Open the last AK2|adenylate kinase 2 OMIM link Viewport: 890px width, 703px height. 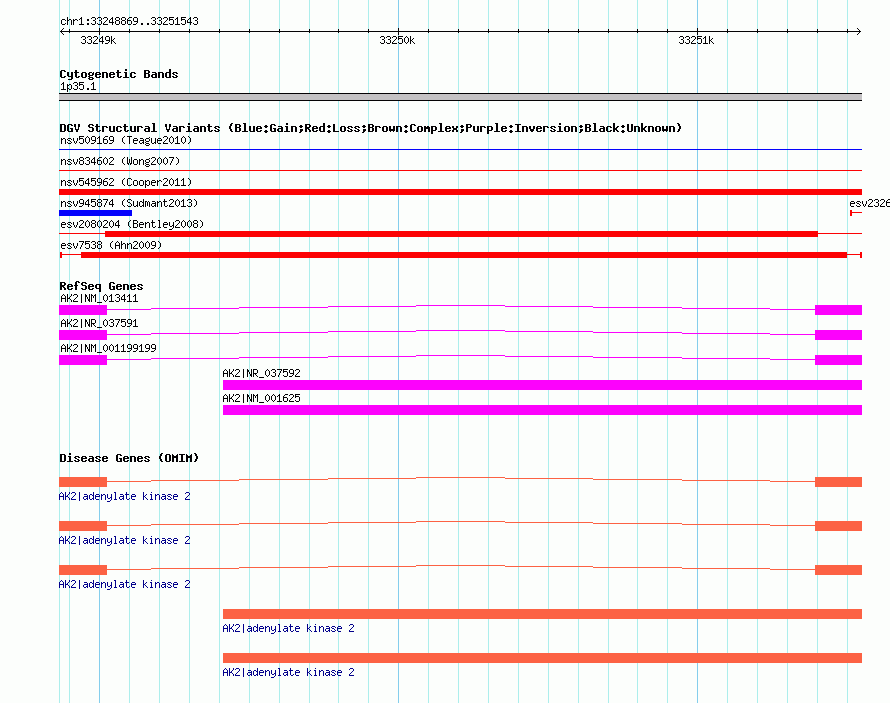coord(288,672)
